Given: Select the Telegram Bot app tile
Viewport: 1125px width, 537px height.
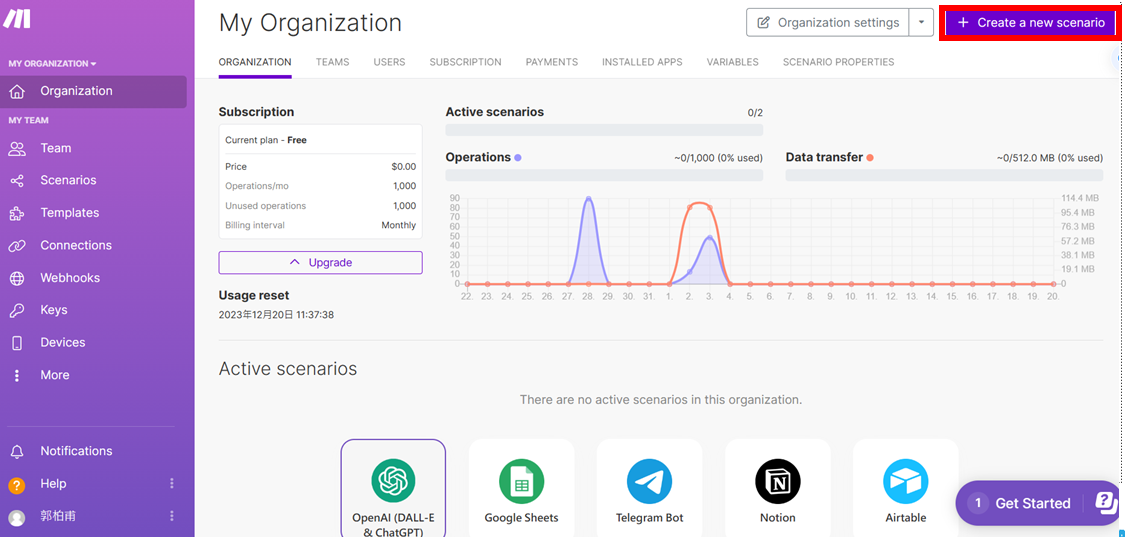Looking at the screenshot, I should click(x=649, y=489).
